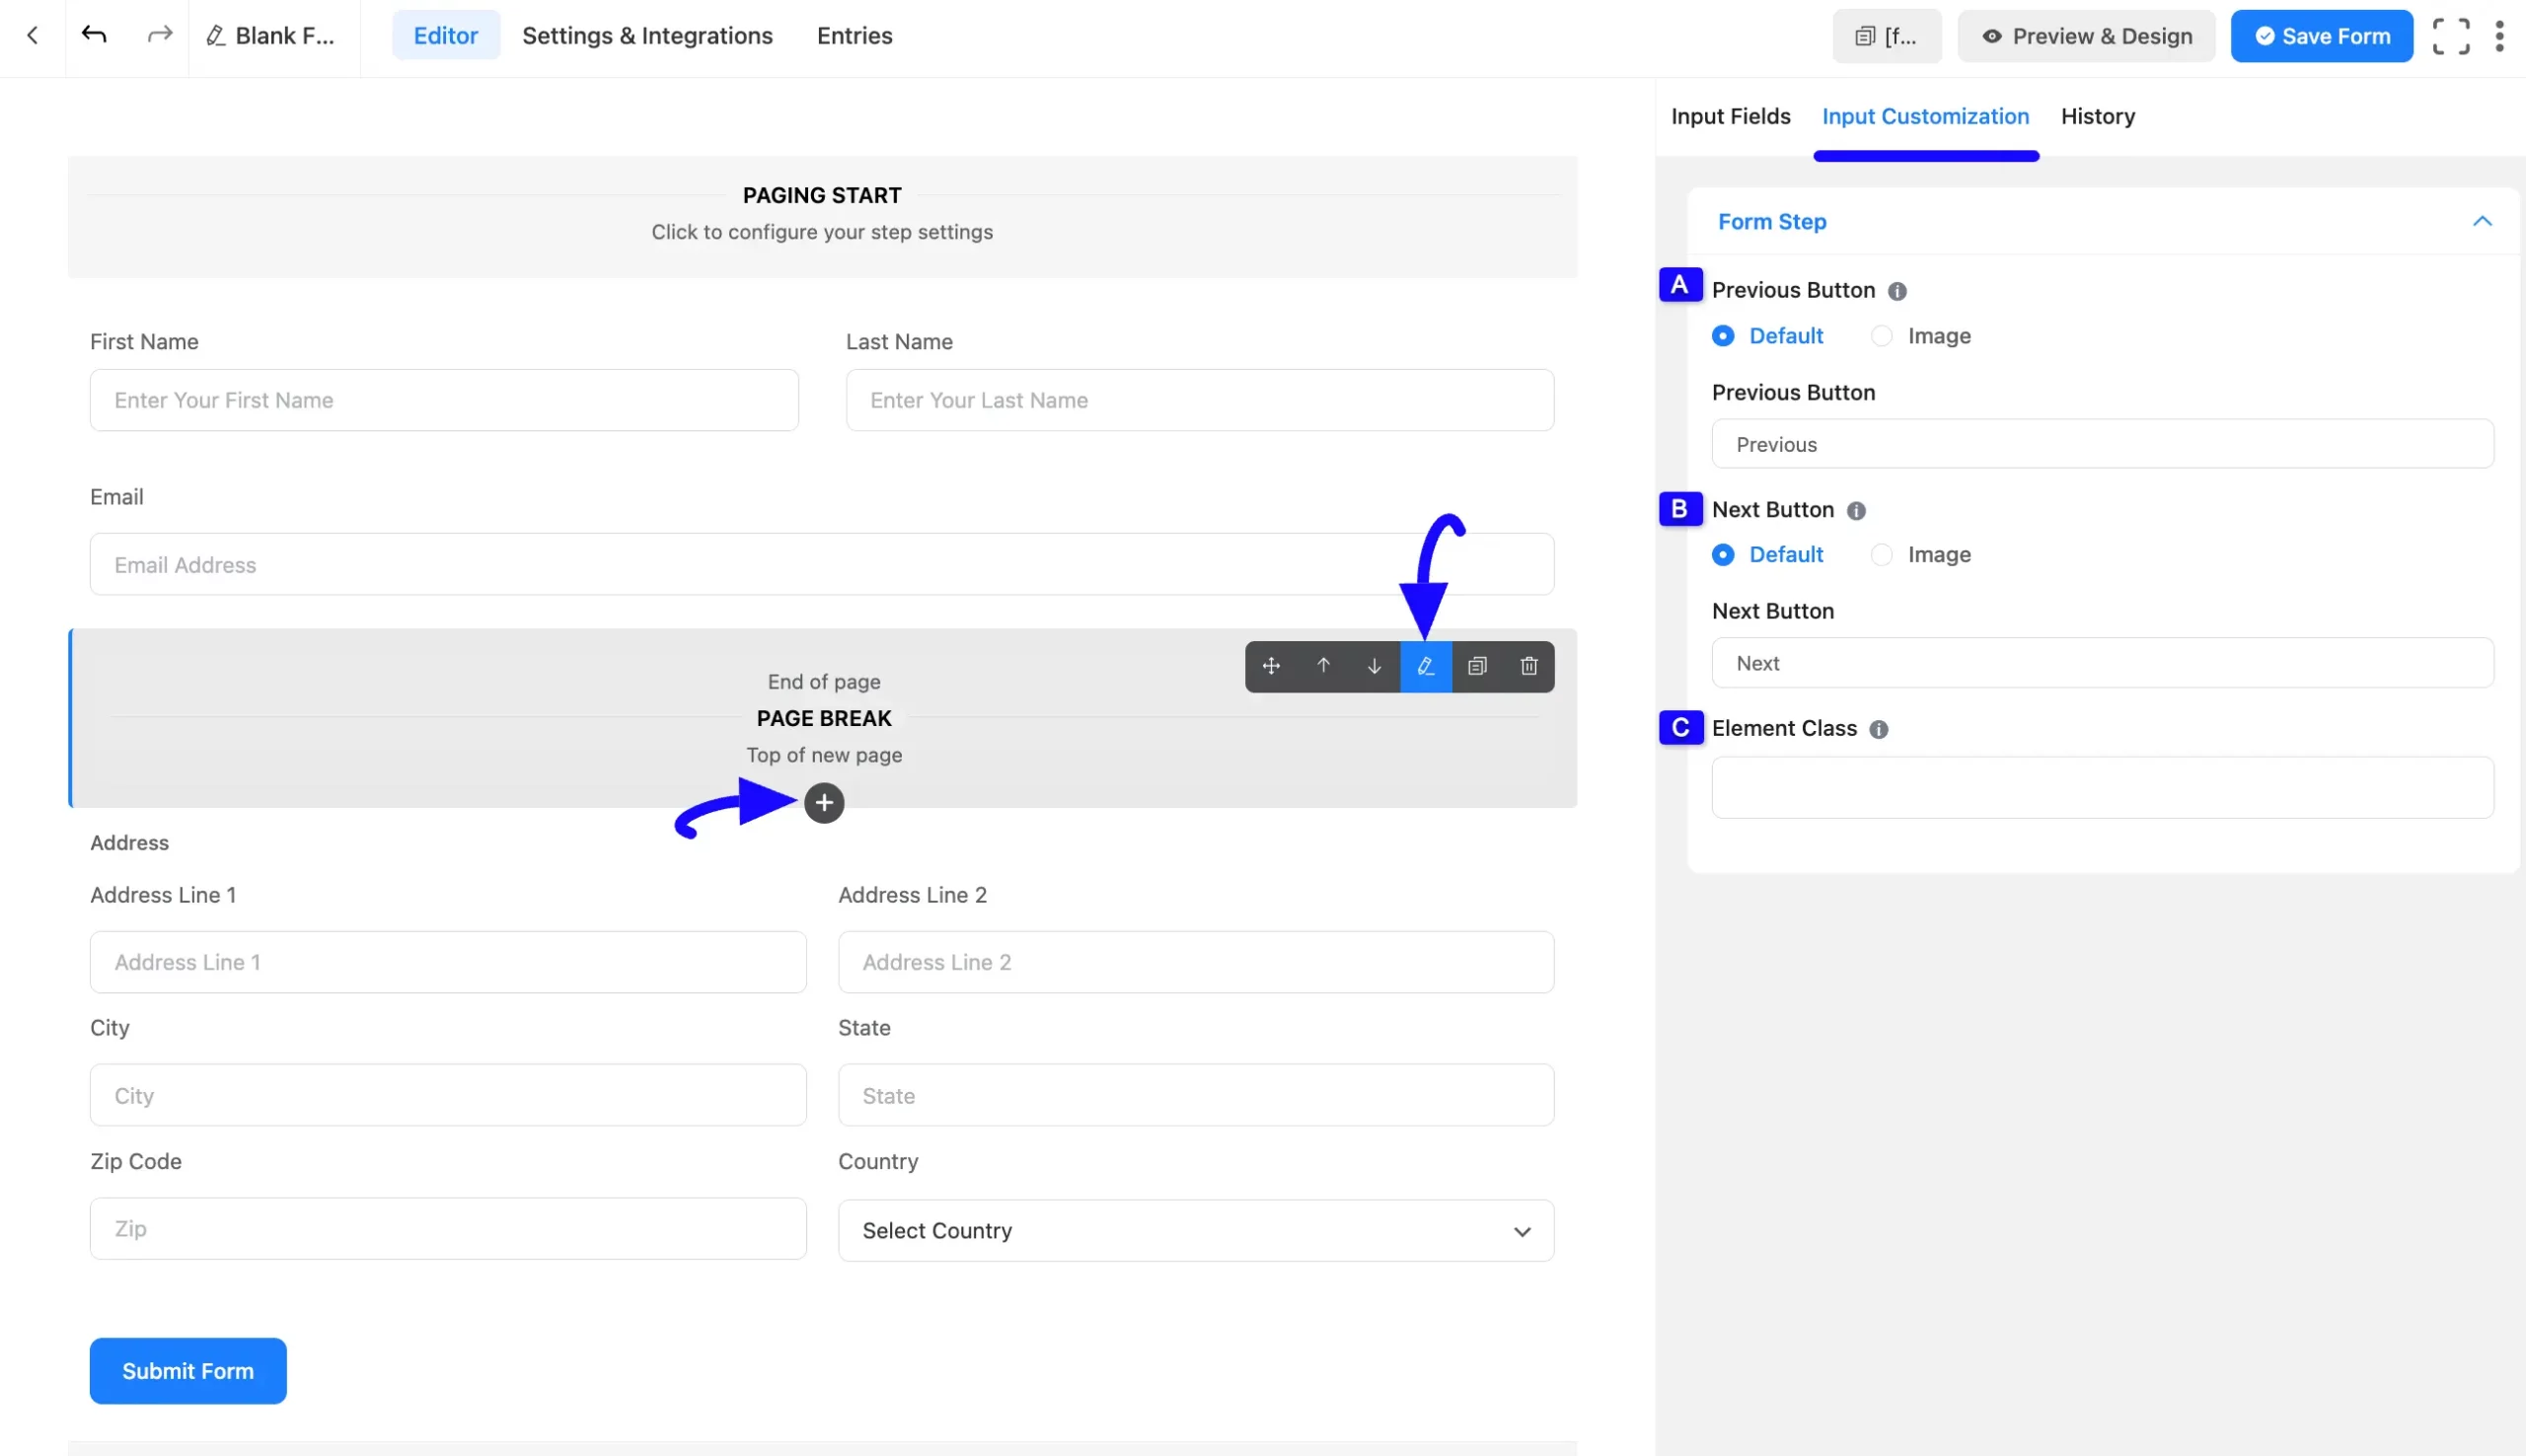This screenshot has width=2526, height=1456.
Task: Move page break up with arrow icon
Action: (1323, 666)
